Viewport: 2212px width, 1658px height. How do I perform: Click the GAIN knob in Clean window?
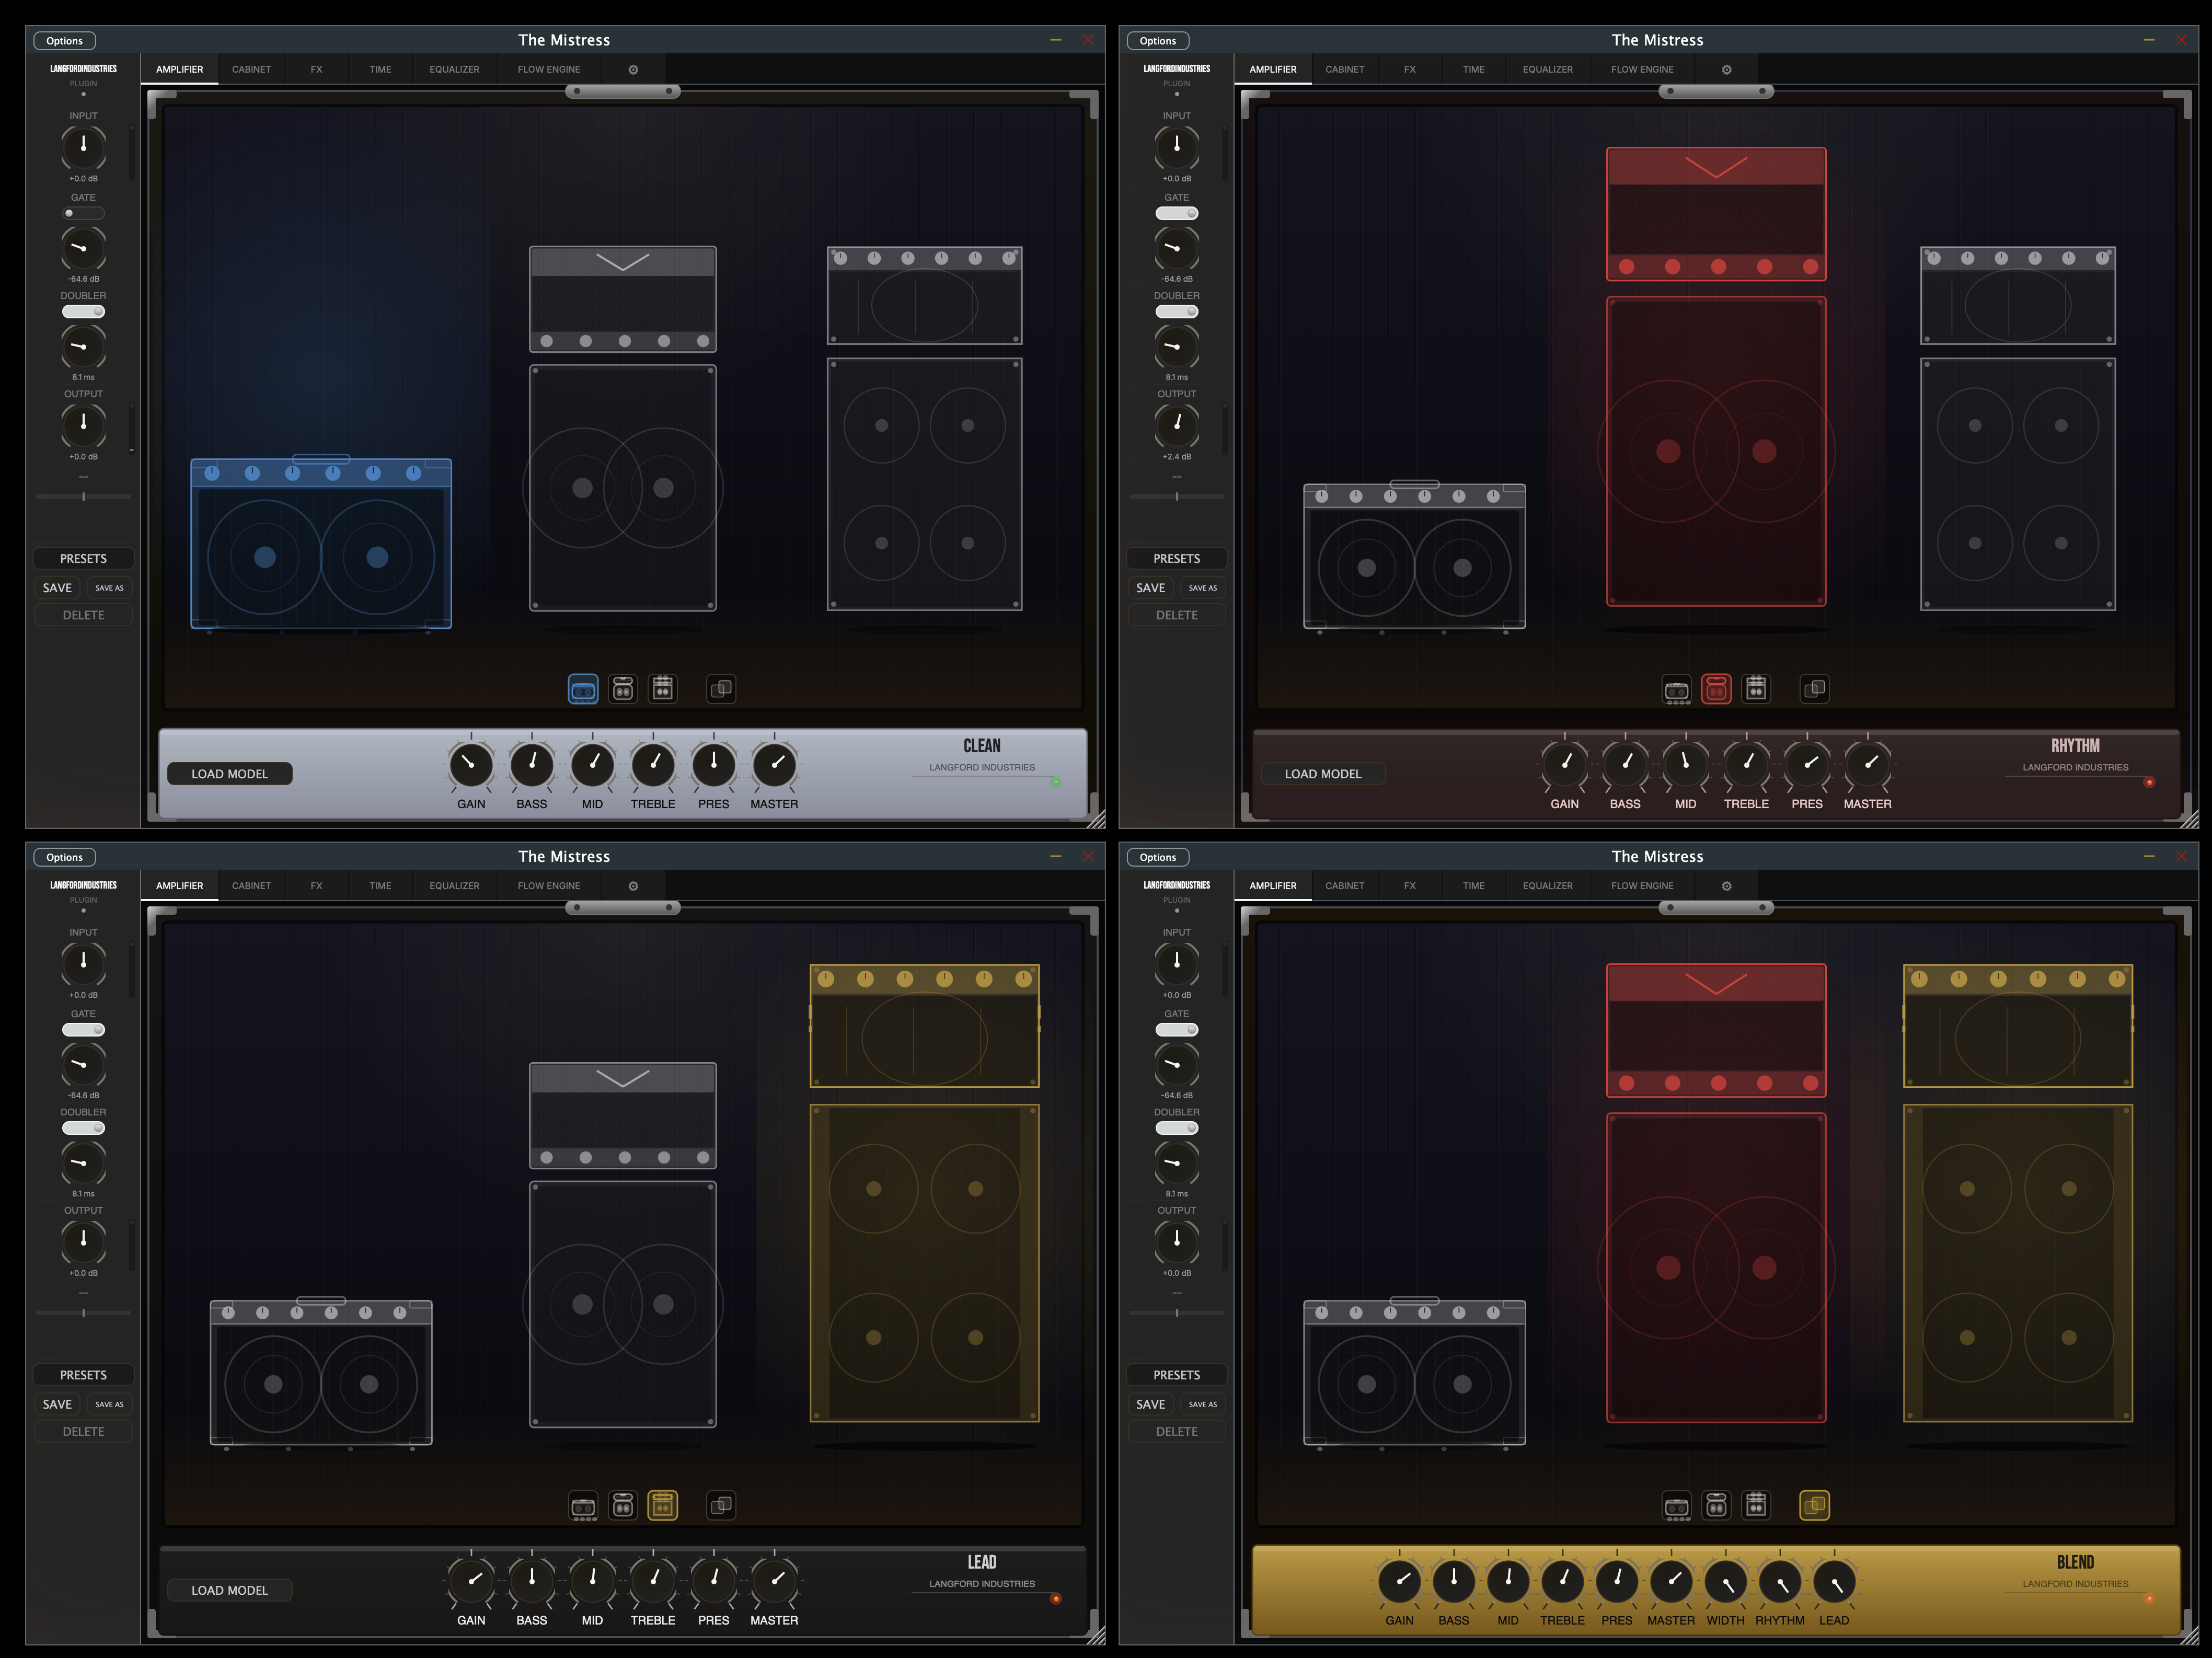click(471, 766)
